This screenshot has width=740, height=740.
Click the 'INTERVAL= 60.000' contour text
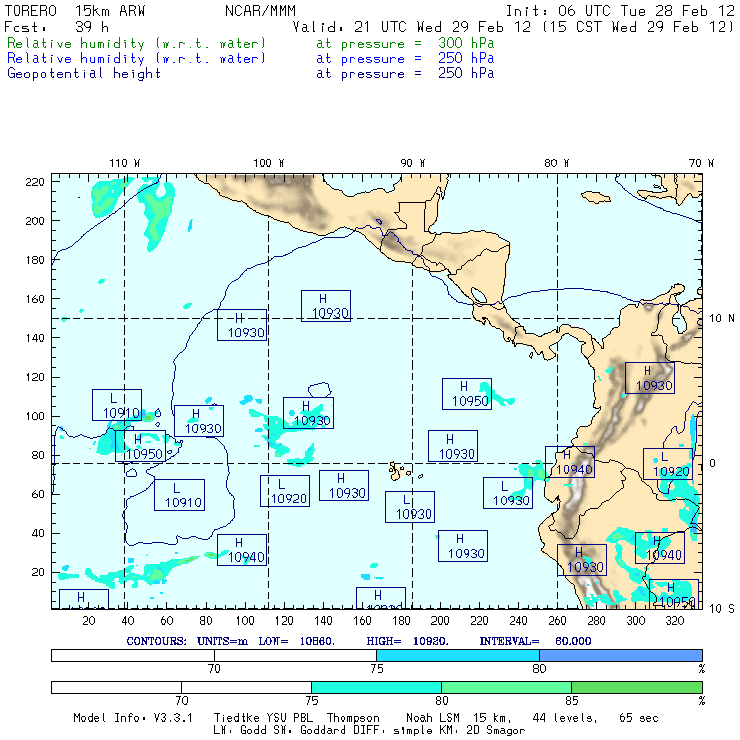[x=535, y=641]
